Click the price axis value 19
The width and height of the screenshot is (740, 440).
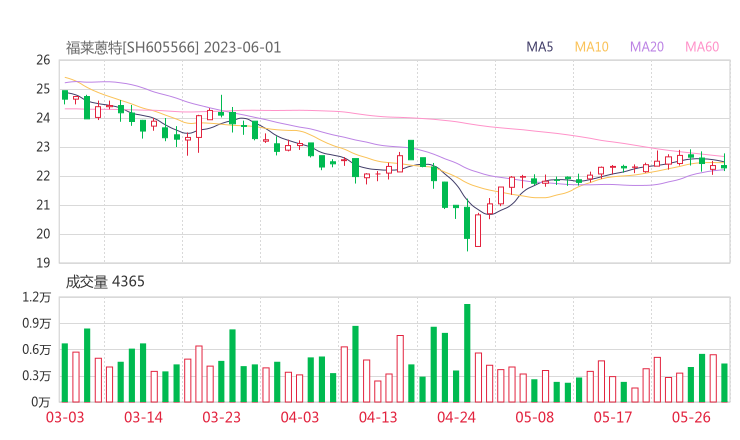43,263
